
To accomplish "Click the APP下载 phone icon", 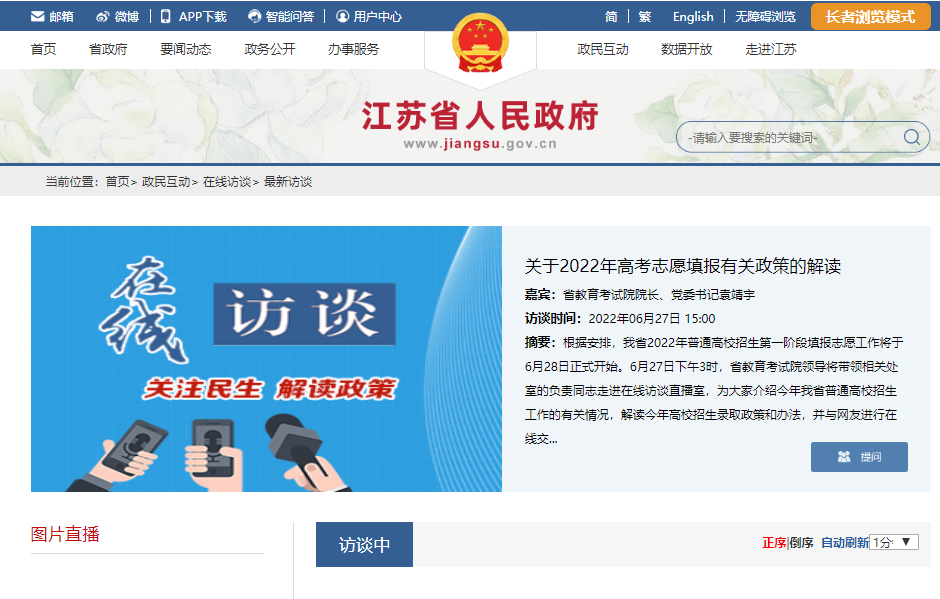I will tap(165, 17).
